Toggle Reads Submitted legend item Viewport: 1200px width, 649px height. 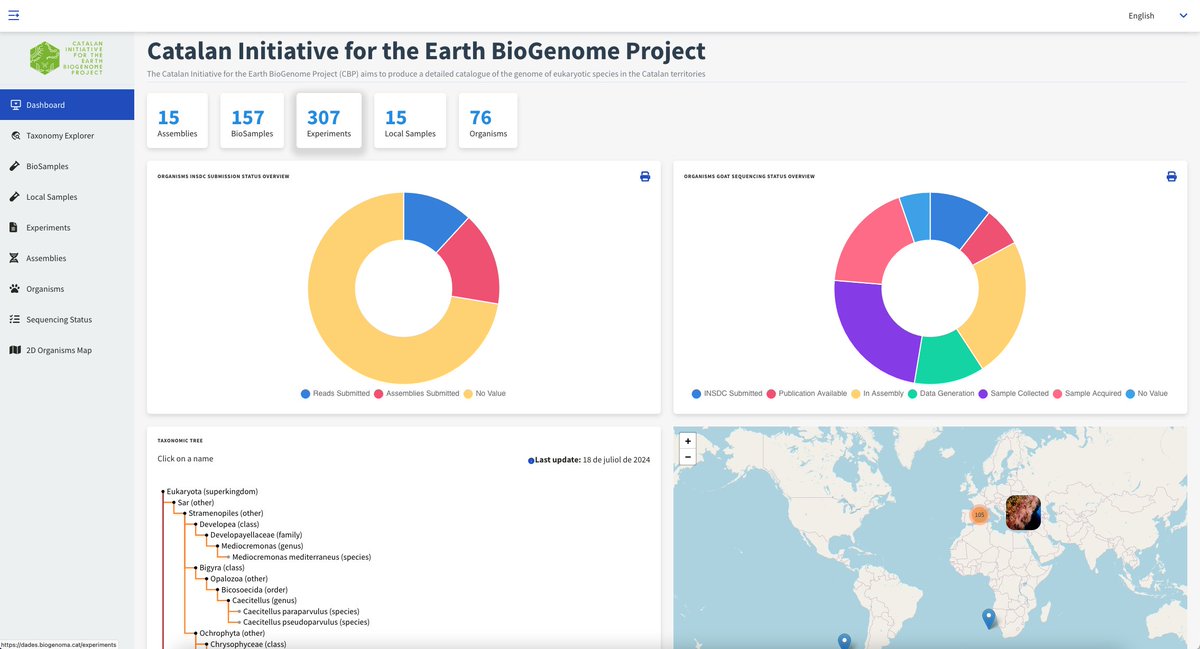click(335, 394)
